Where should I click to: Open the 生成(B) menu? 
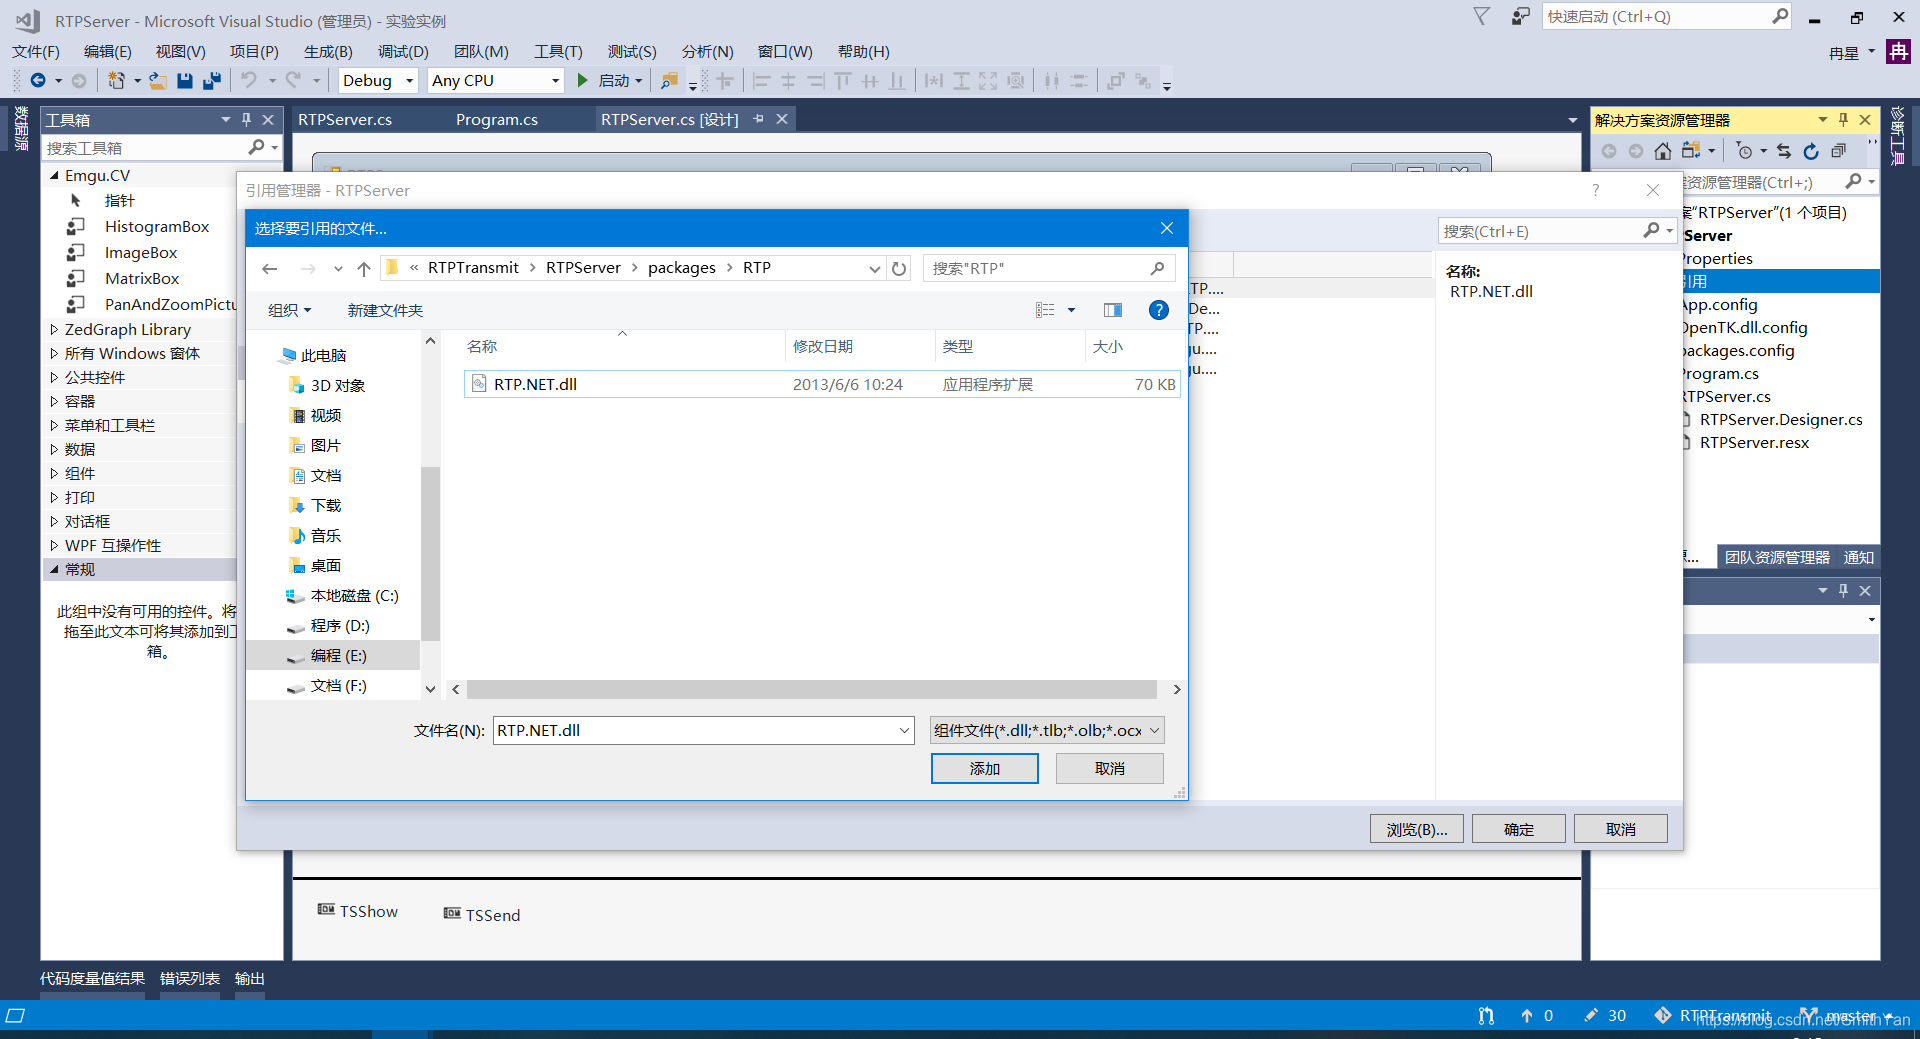pos(328,51)
